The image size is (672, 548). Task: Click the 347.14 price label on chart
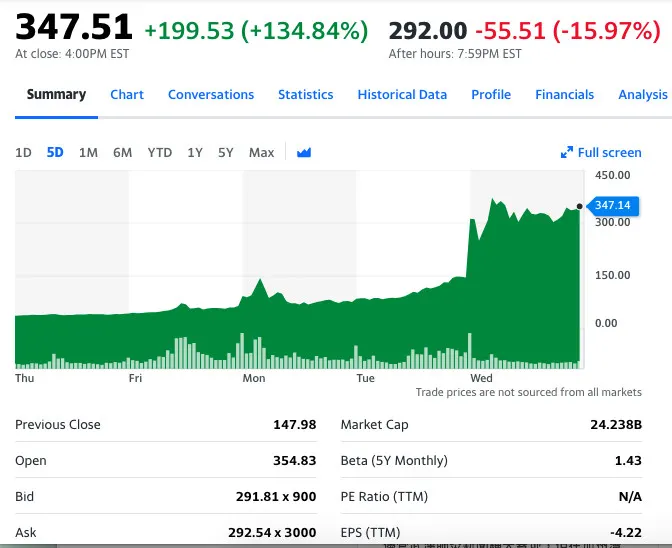tap(612, 206)
